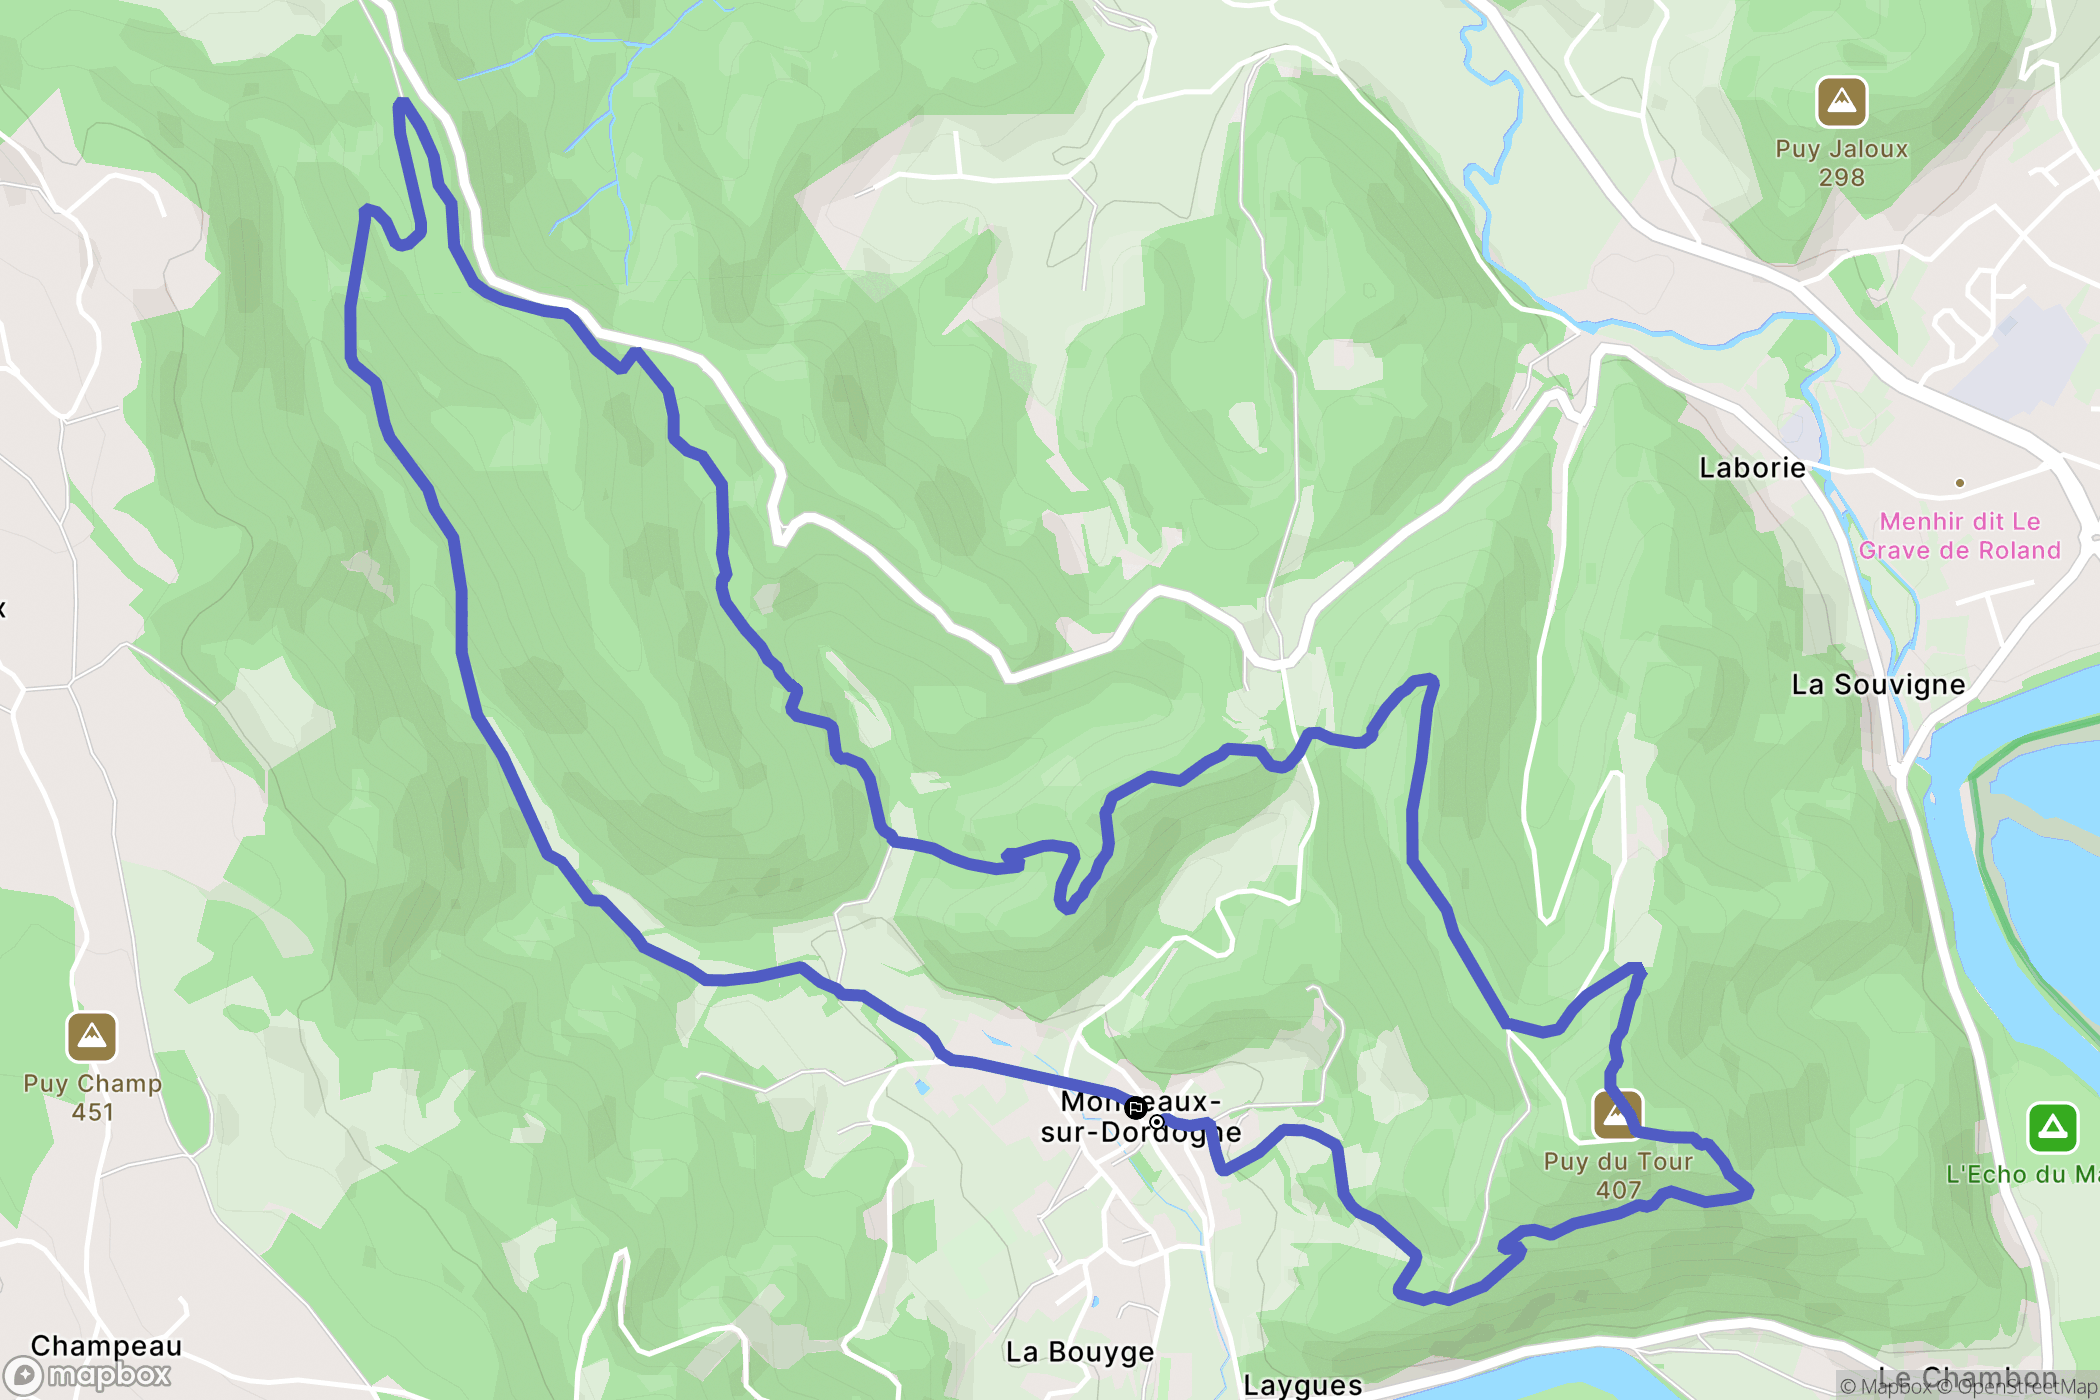Image resolution: width=2100 pixels, height=1400 pixels.
Task: Click the green L'Echo du Ma marker icon
Action: tap(2052, 1127)
